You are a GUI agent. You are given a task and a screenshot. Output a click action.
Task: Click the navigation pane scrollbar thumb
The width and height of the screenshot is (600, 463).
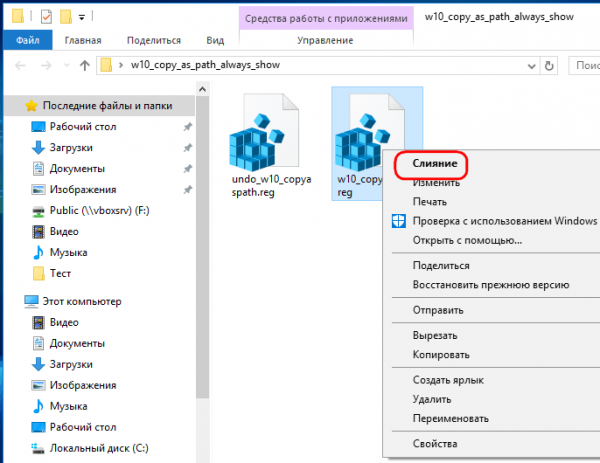click(202, 247)
